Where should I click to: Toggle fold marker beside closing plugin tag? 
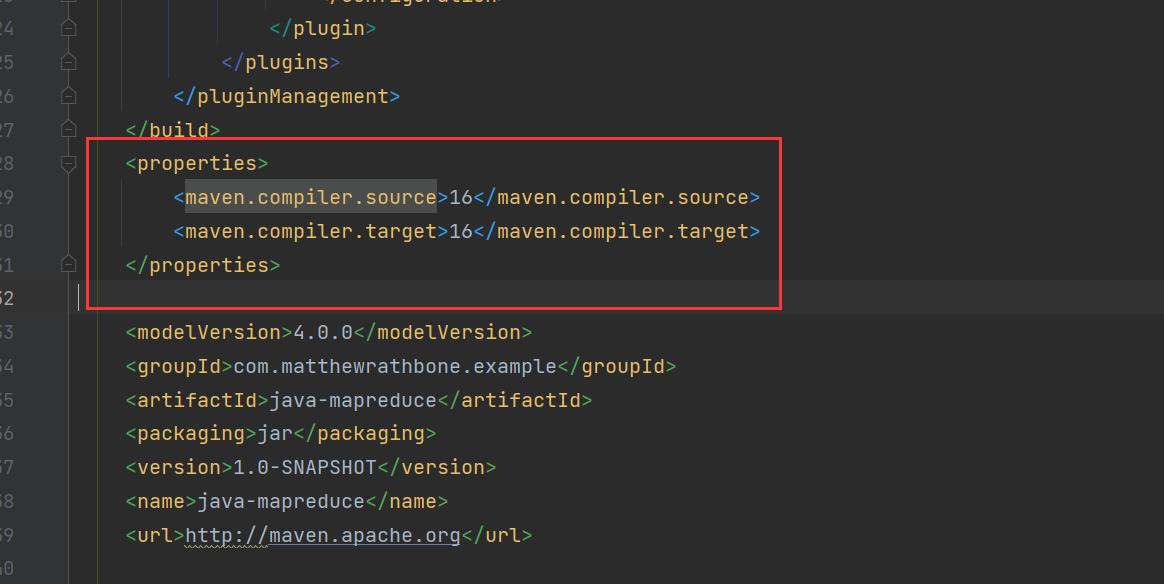click(68, 28)
